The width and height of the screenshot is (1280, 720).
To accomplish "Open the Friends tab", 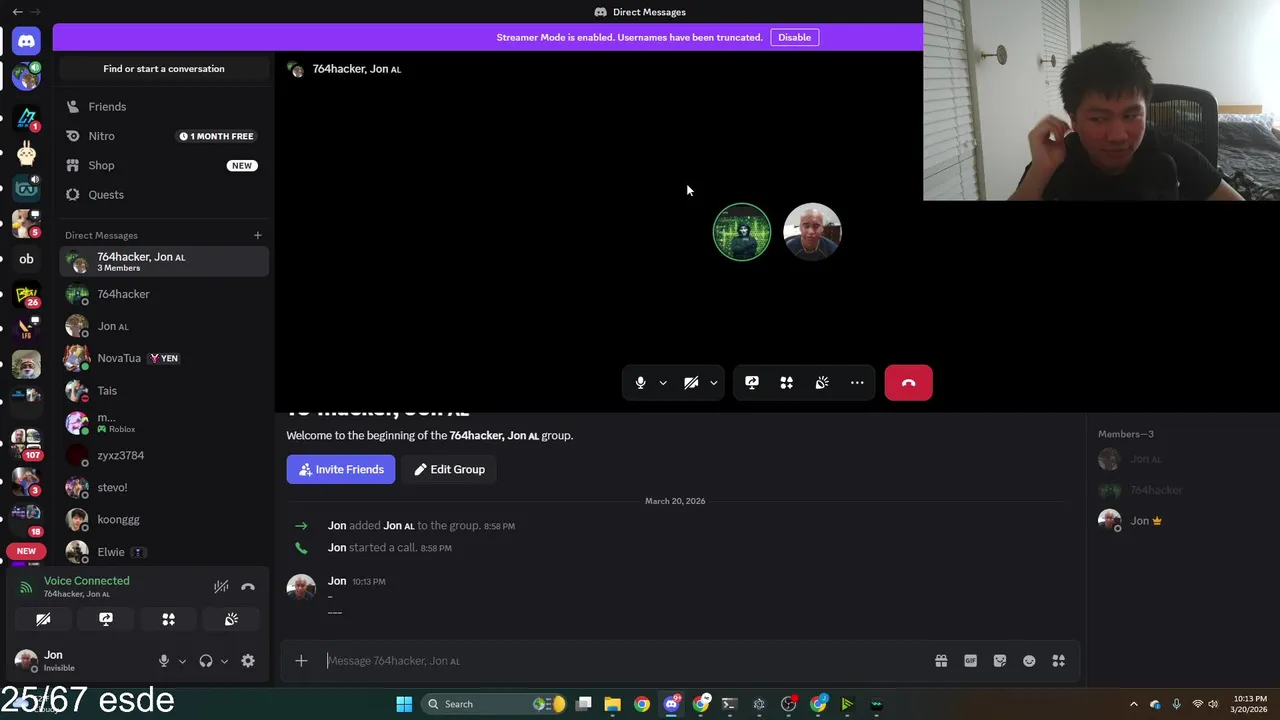I will tap(164, 107).
